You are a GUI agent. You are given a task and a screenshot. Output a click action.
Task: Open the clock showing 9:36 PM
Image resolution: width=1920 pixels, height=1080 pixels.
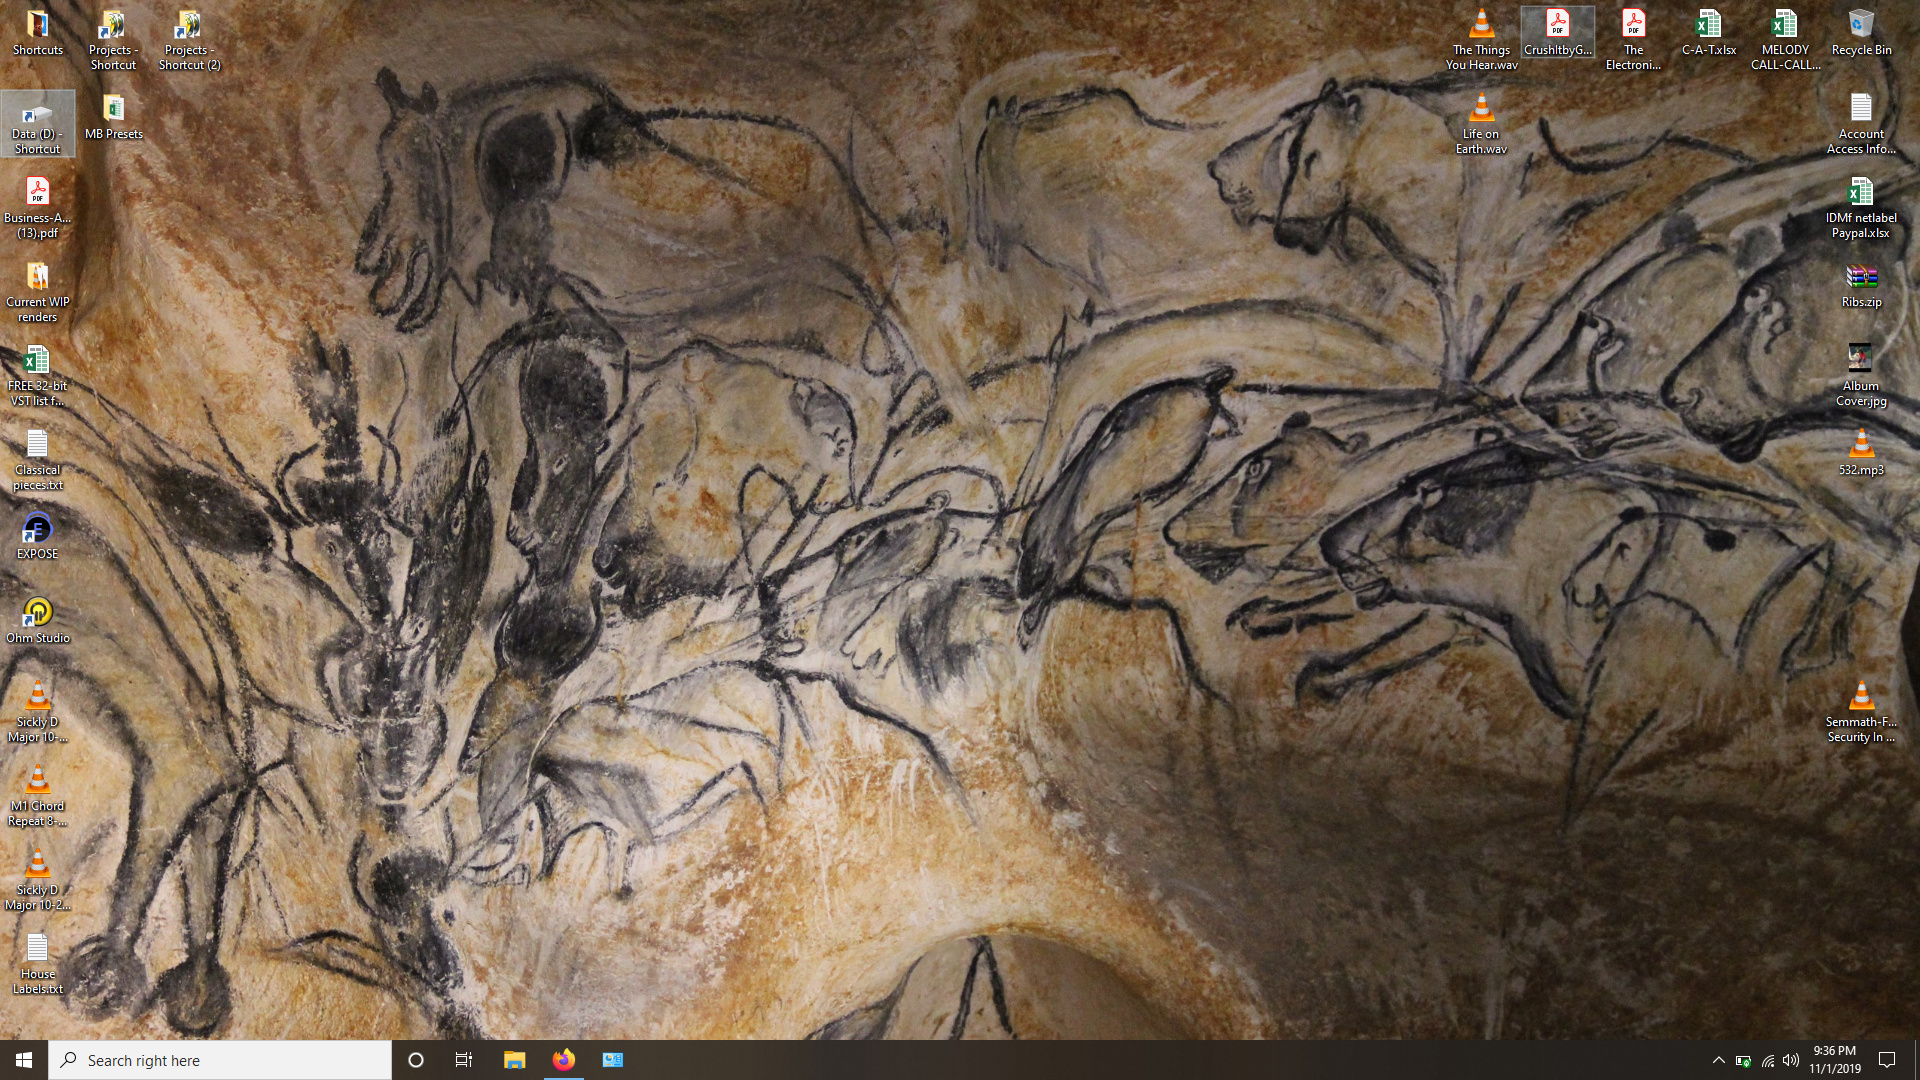(x=1834, y=1060)
